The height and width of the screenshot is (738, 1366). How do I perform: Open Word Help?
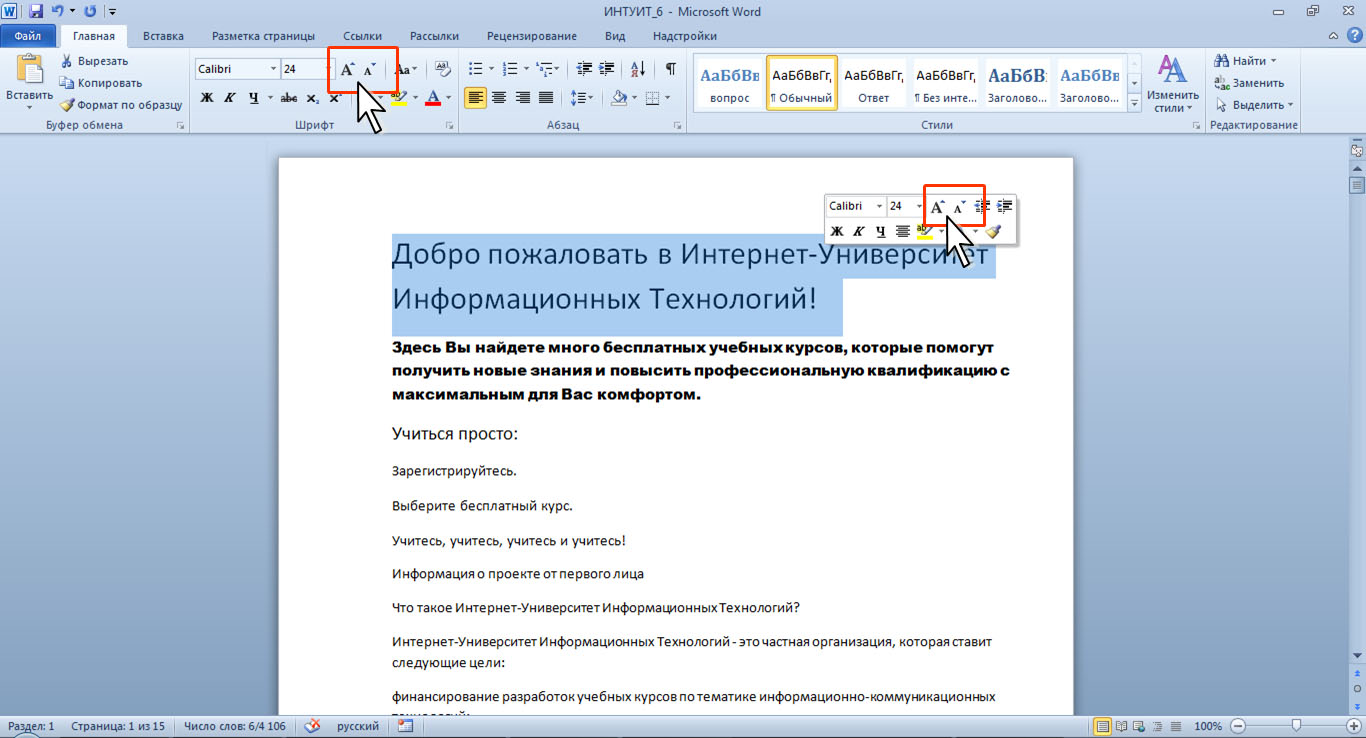pos(1354,36)
